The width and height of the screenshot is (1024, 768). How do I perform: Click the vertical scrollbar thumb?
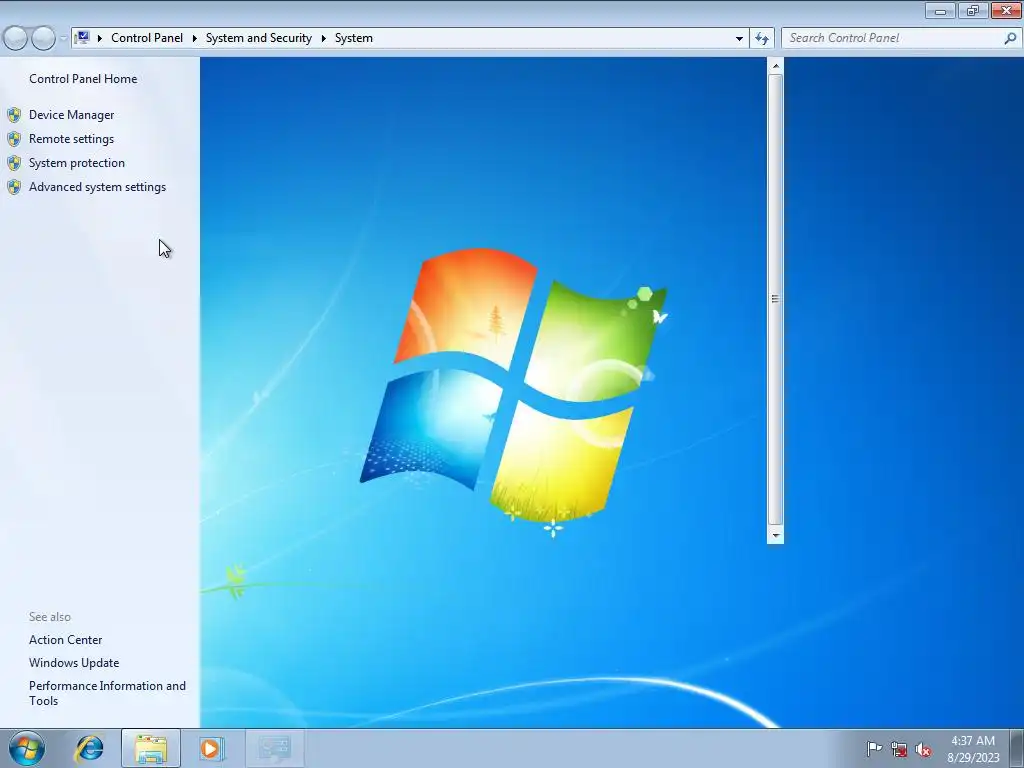pyautogui.click(x=775, y=299)
